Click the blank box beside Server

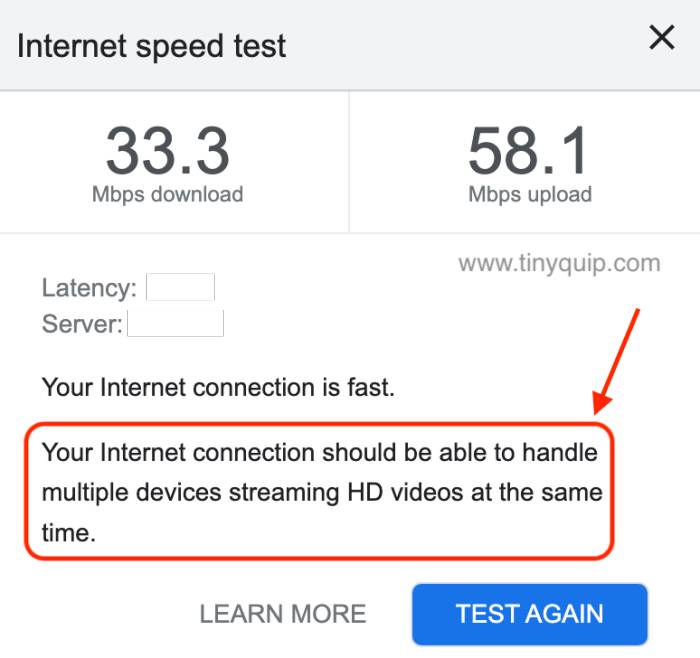point(176,323)
